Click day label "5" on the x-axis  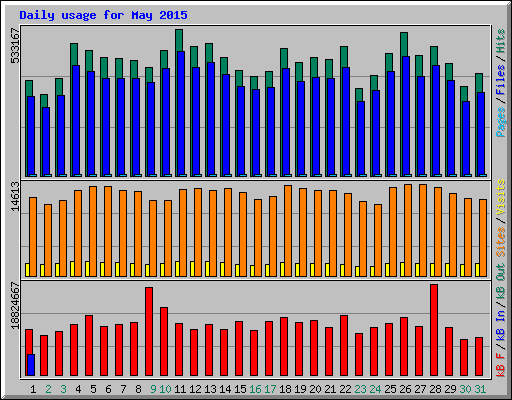tap(93, 389)
